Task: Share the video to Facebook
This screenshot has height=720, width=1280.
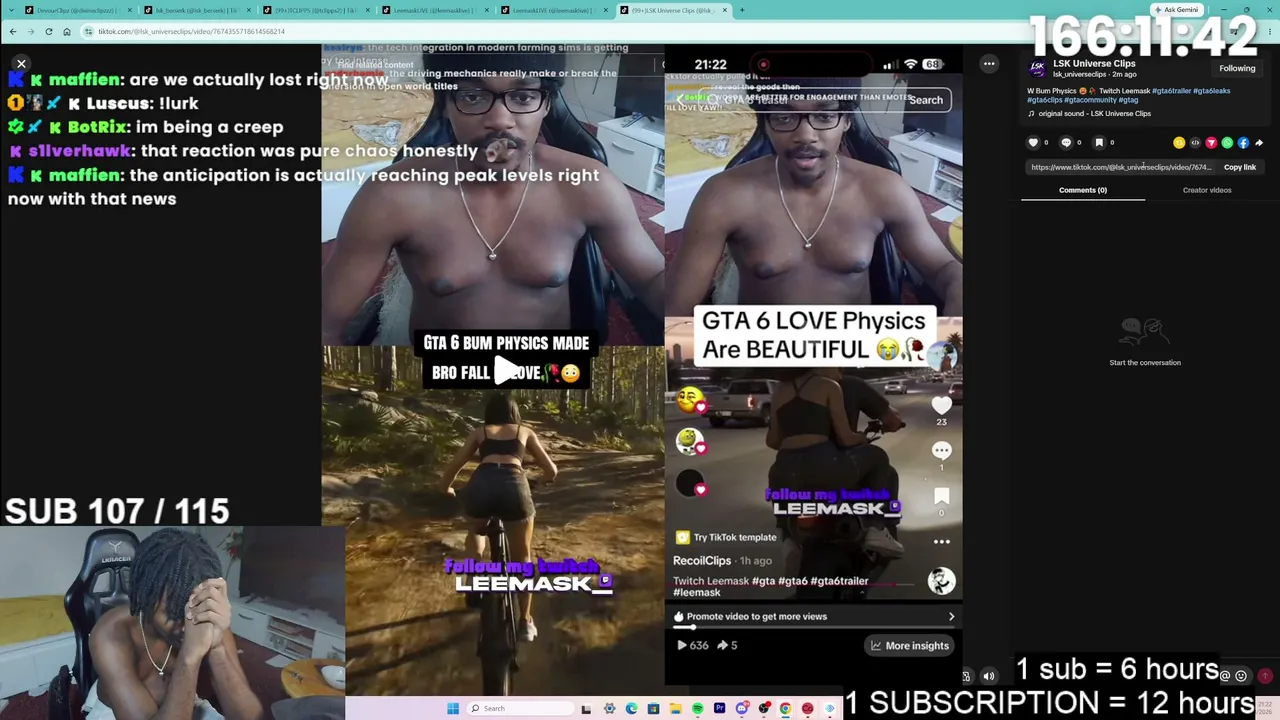Action: pyautogui.click(x=1243, y=143)
